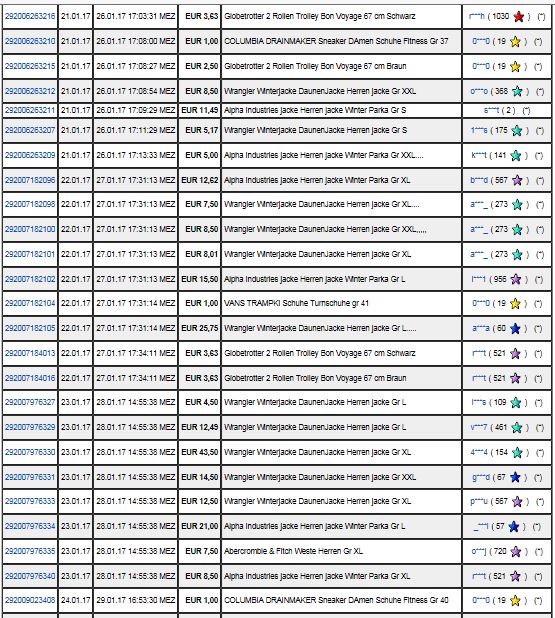
Task: Open bidder profile r***h
Action: click(x=477, y=17)
